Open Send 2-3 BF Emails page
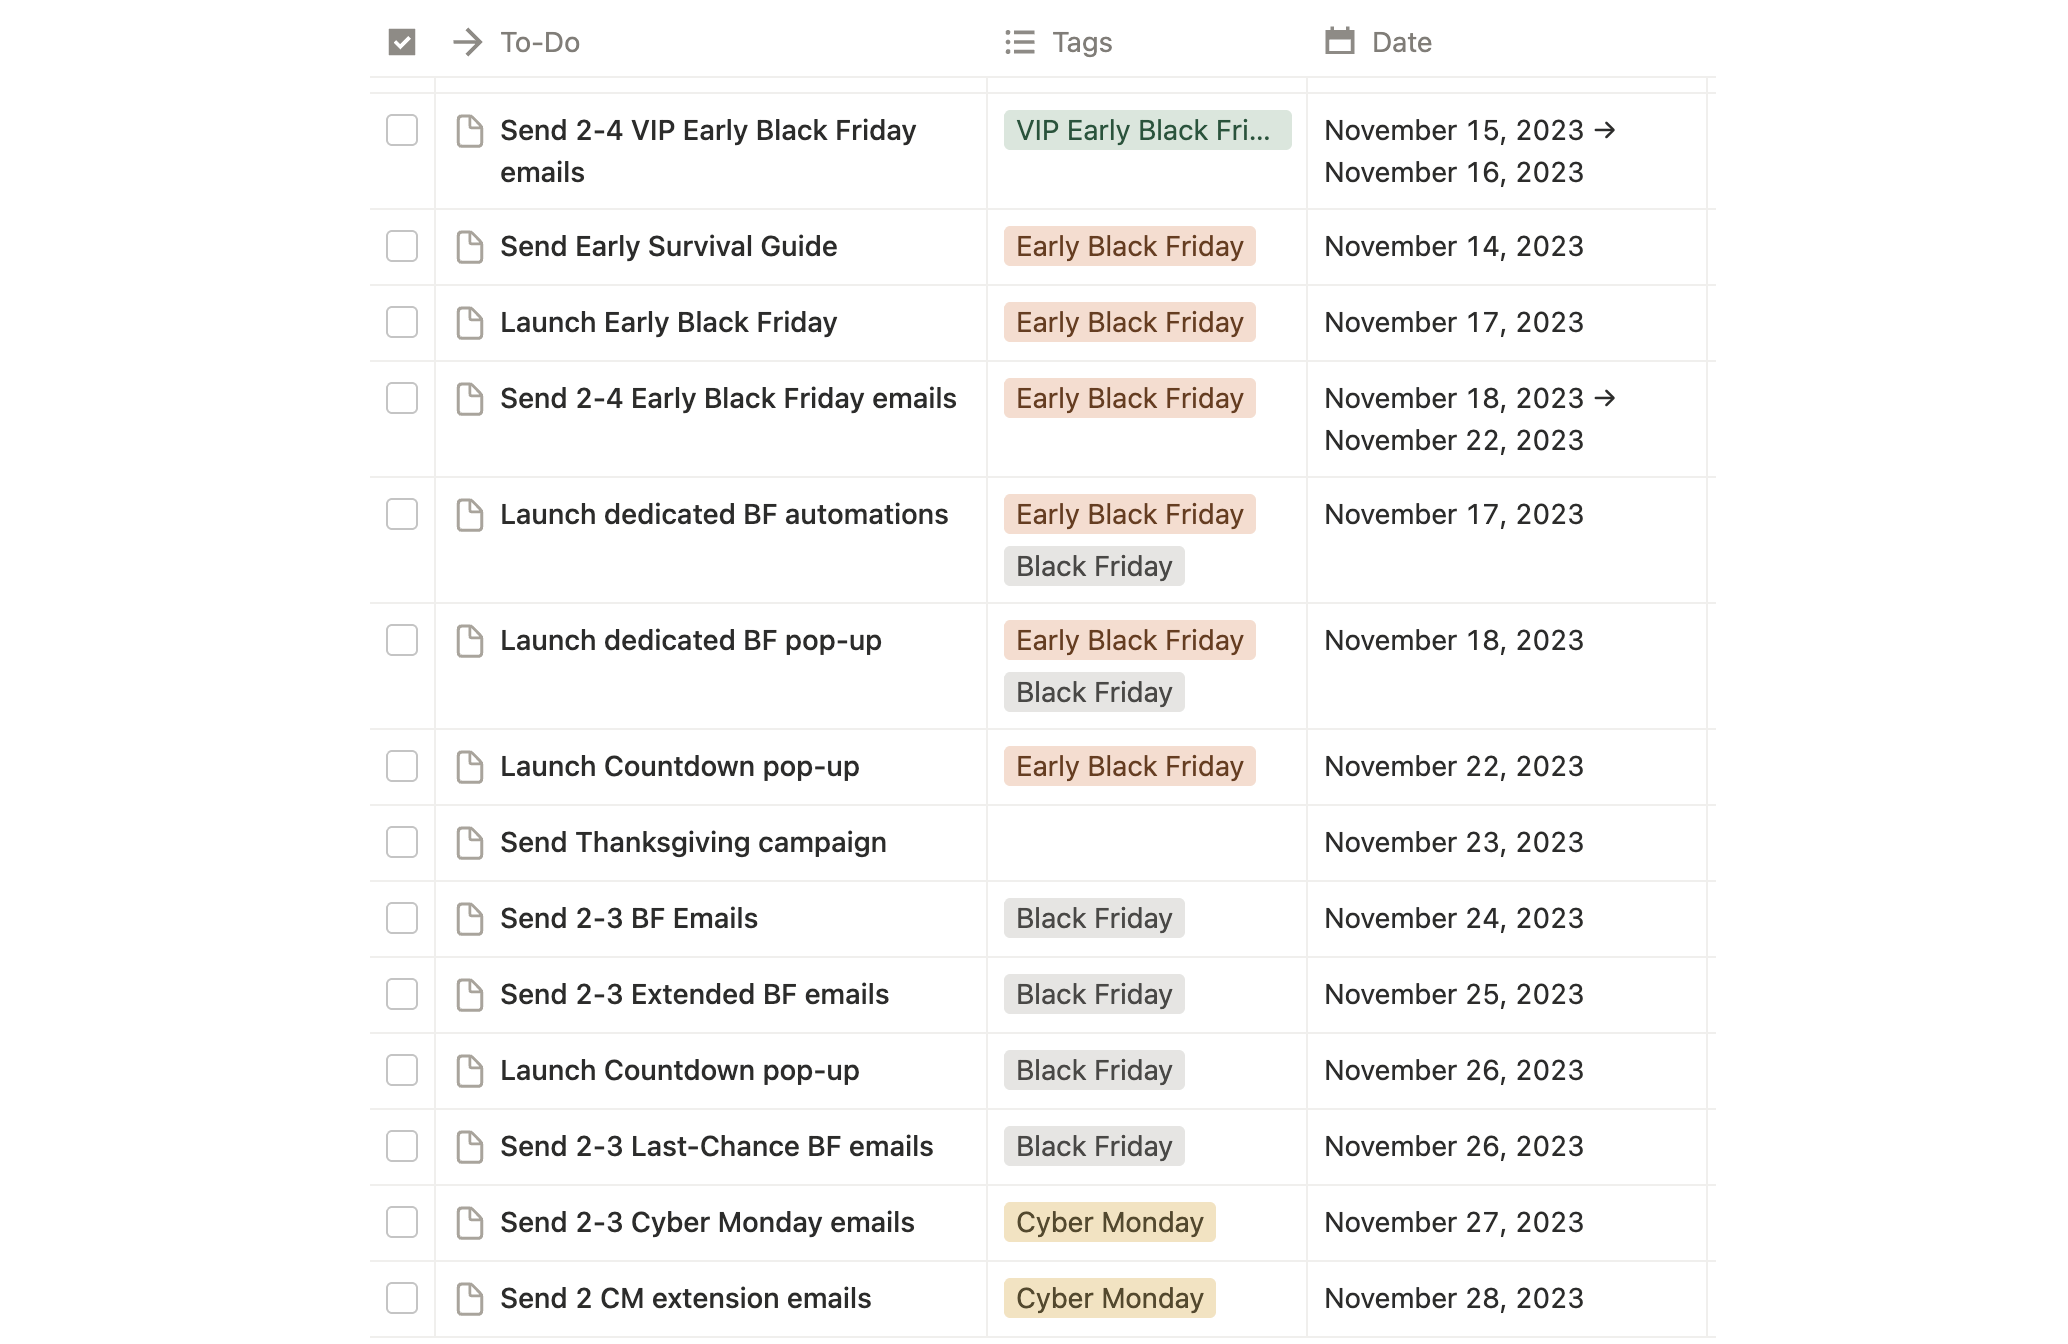 [x=629, y=918]
